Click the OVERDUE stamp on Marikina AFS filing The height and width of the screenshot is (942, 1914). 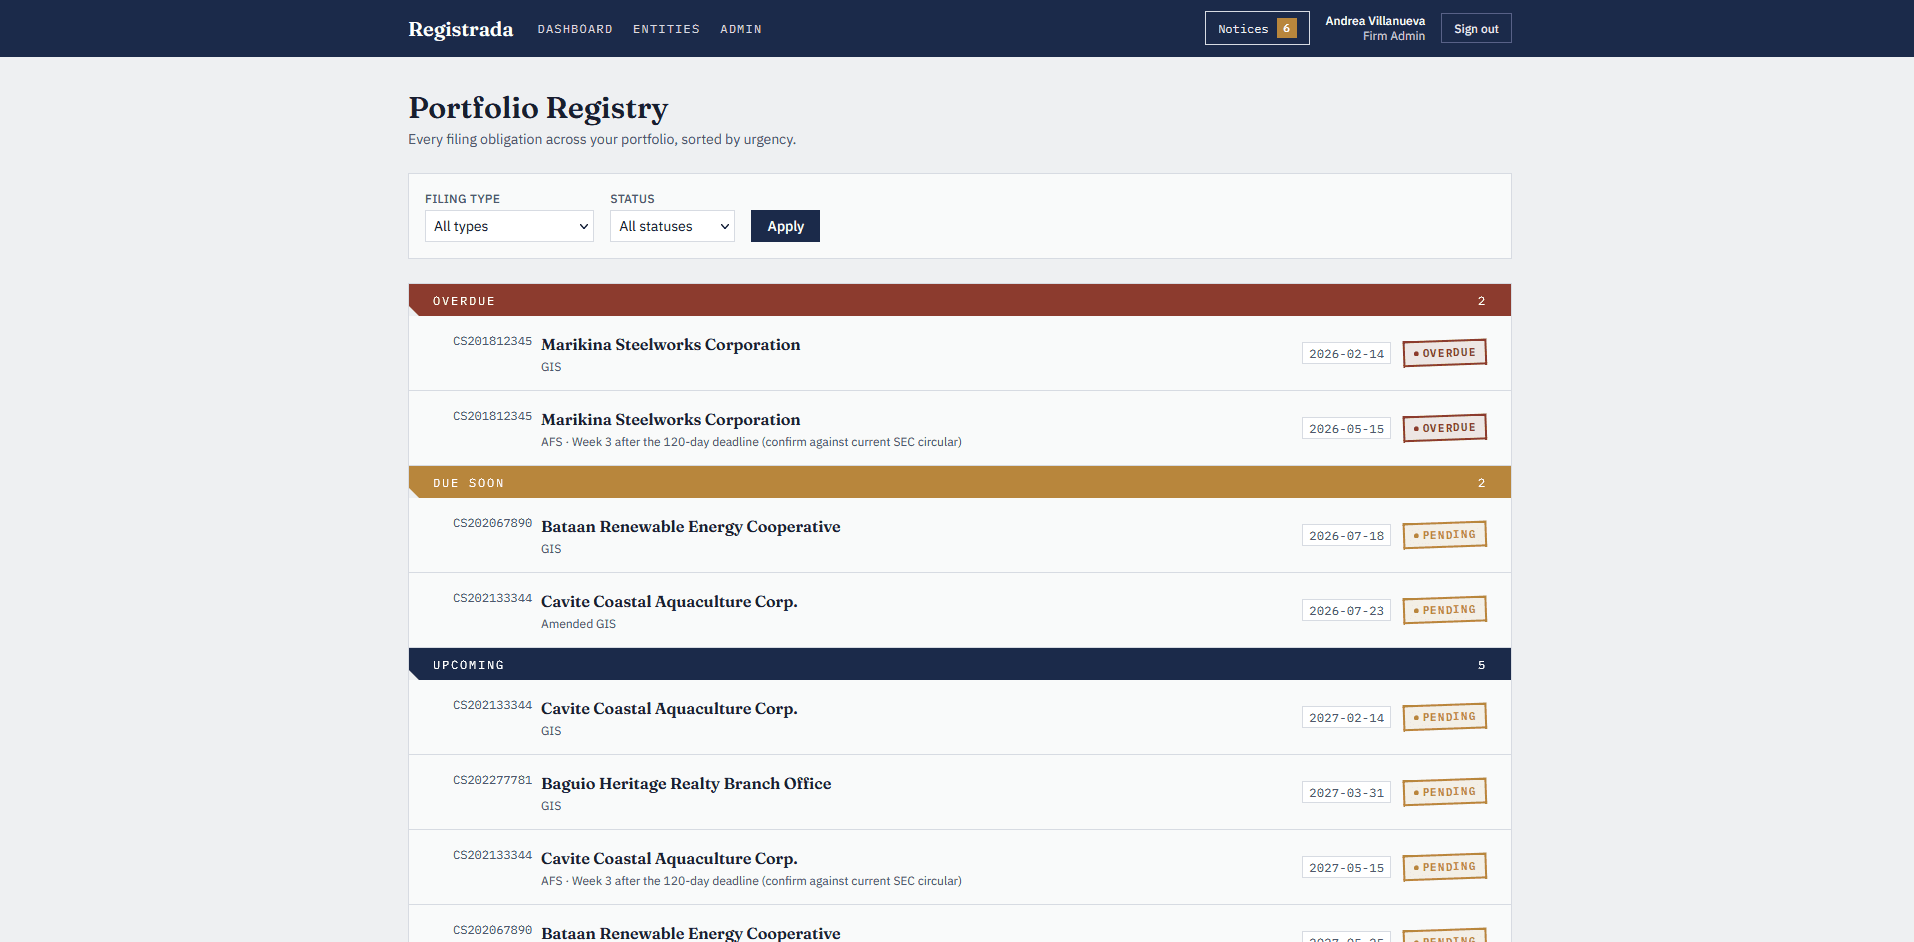[x=1444, y=428]
